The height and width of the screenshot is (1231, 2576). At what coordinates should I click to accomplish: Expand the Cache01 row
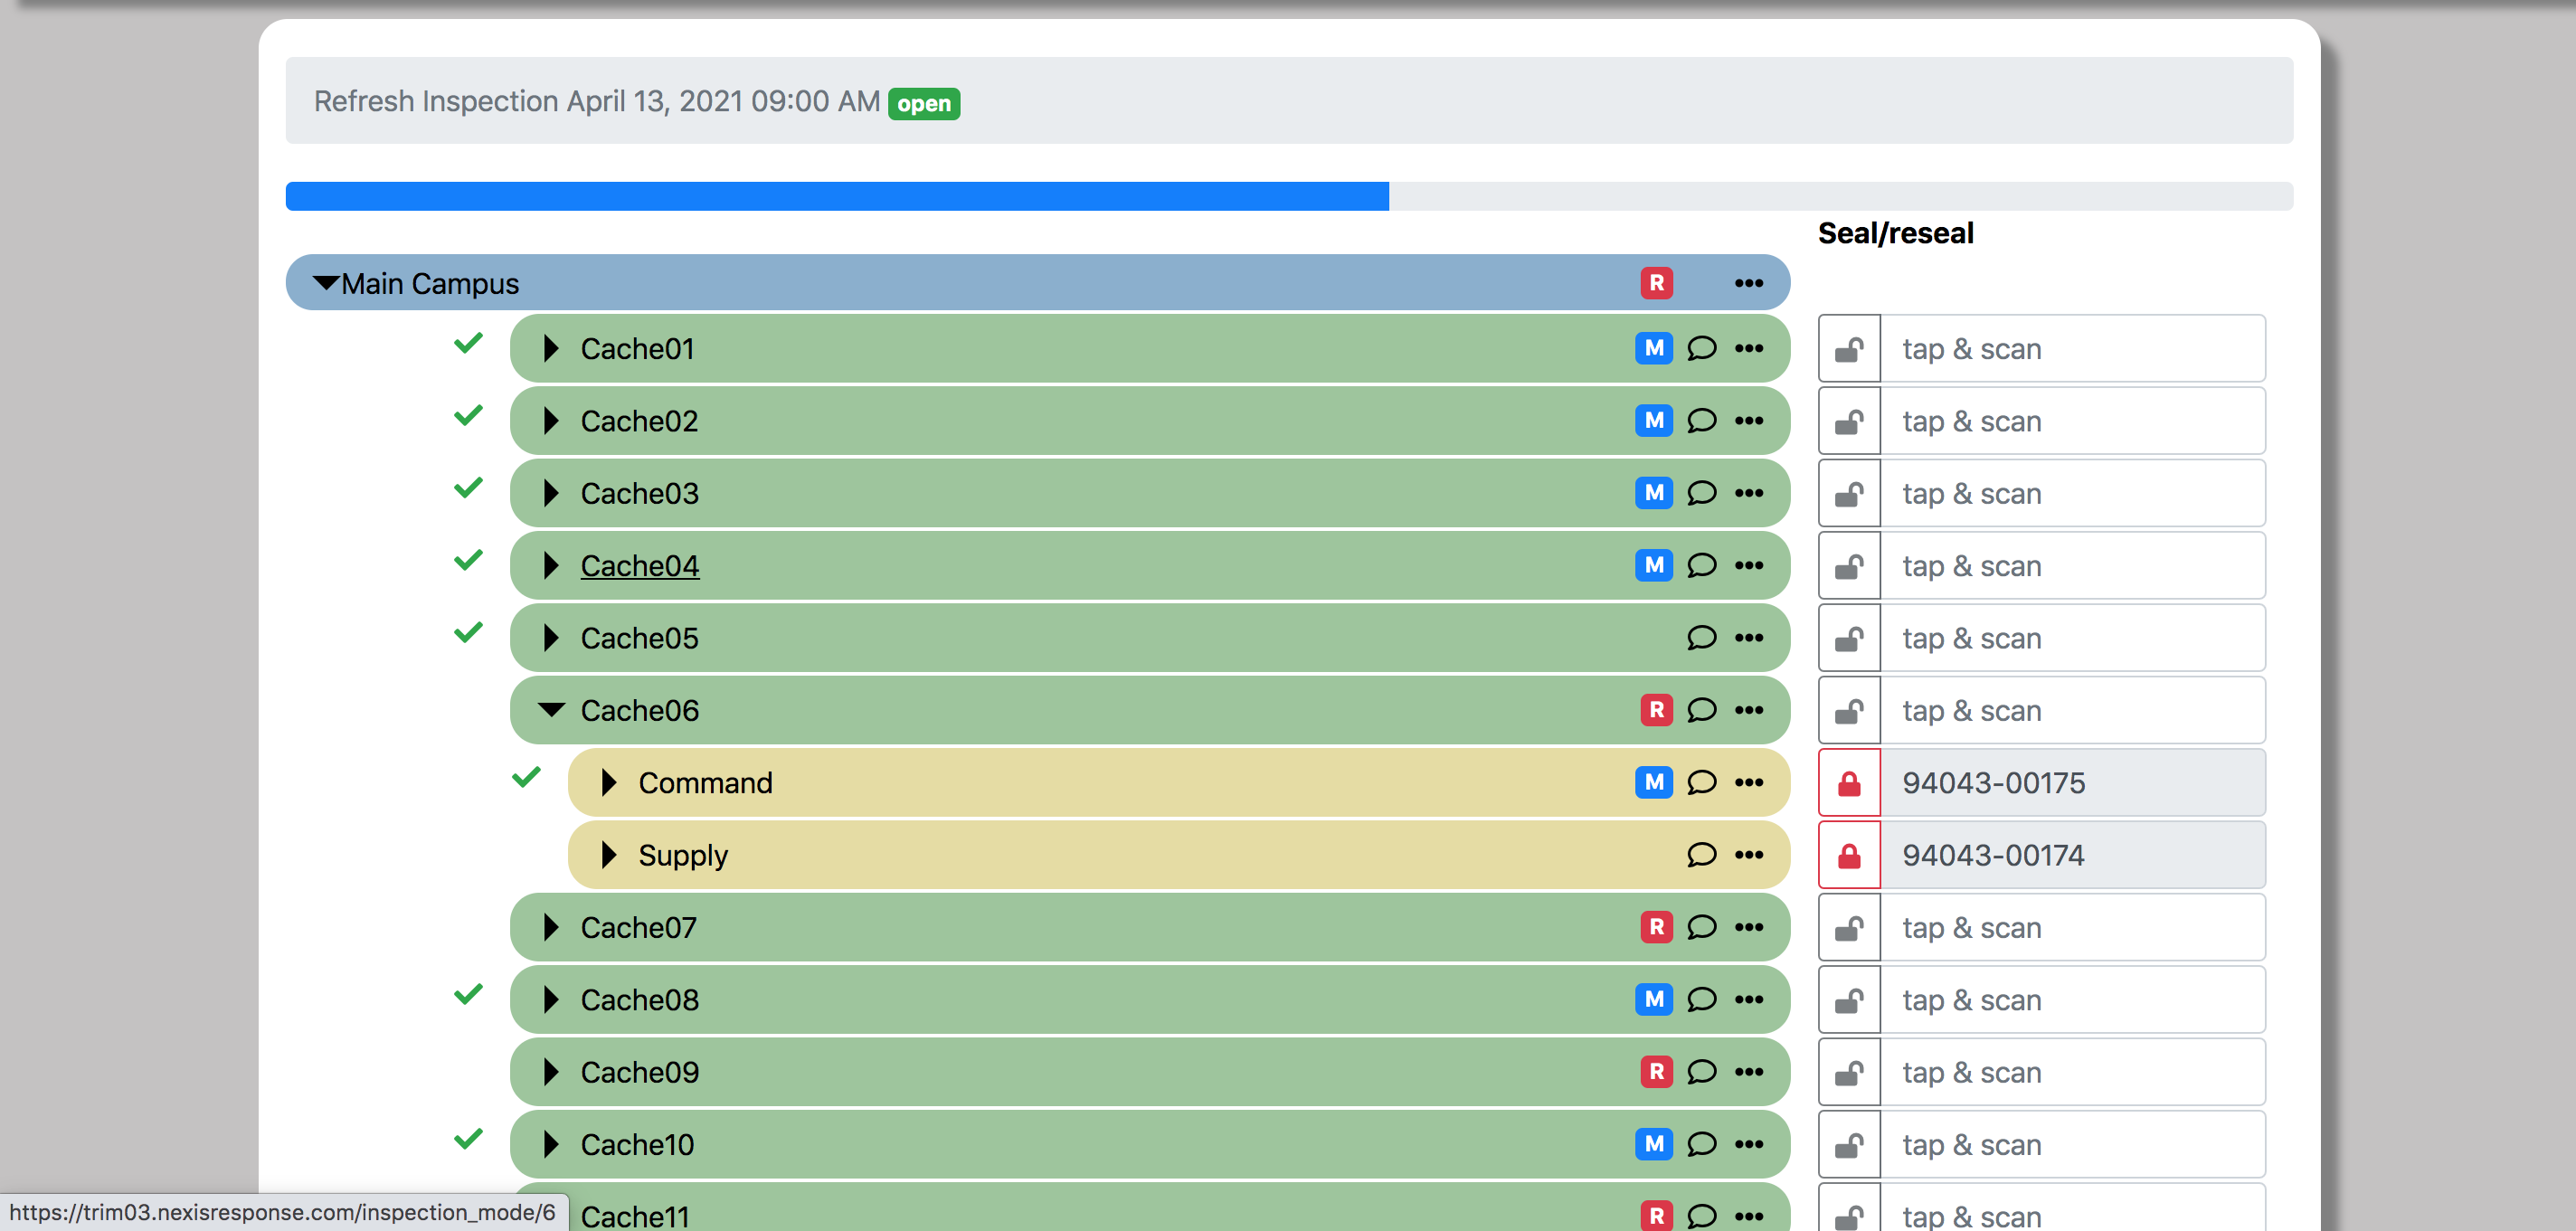551,348
